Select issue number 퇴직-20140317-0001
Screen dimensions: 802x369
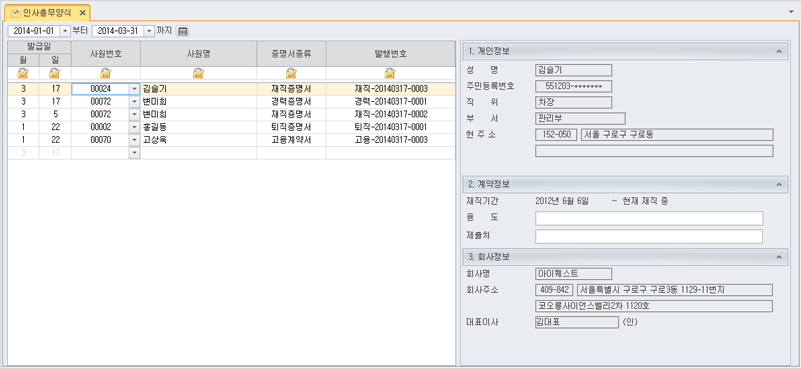390,127
